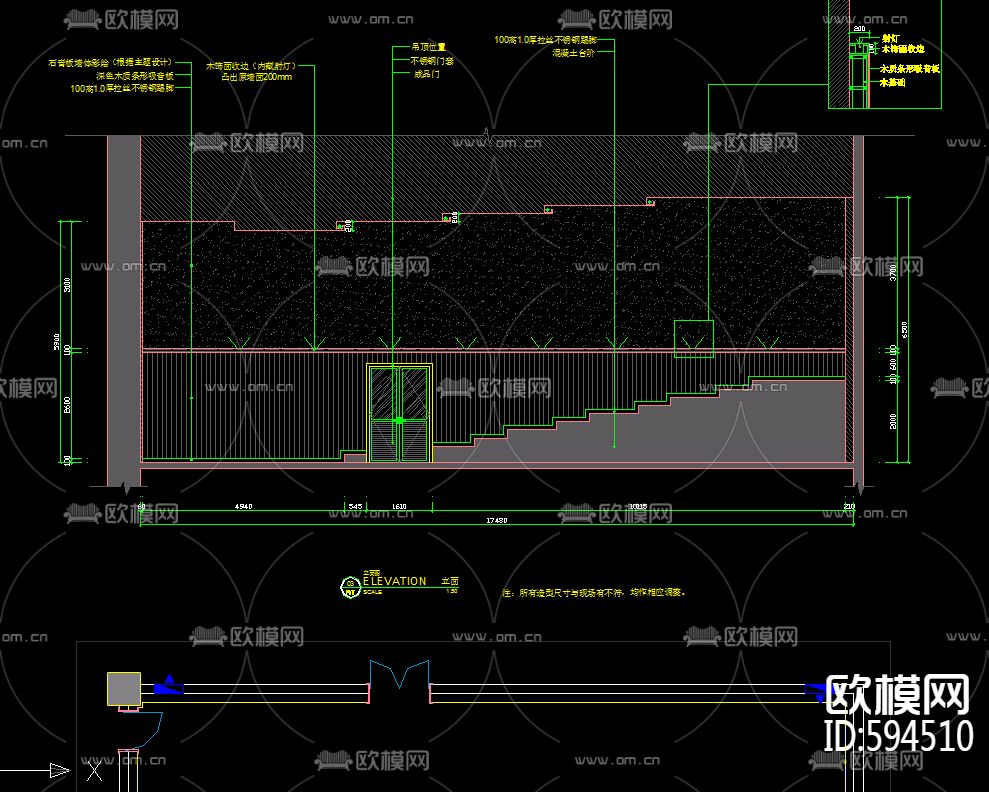Screen dimensions: 989x792
Task: Click the 6500 overall height dimension
Action: point(905,330)
